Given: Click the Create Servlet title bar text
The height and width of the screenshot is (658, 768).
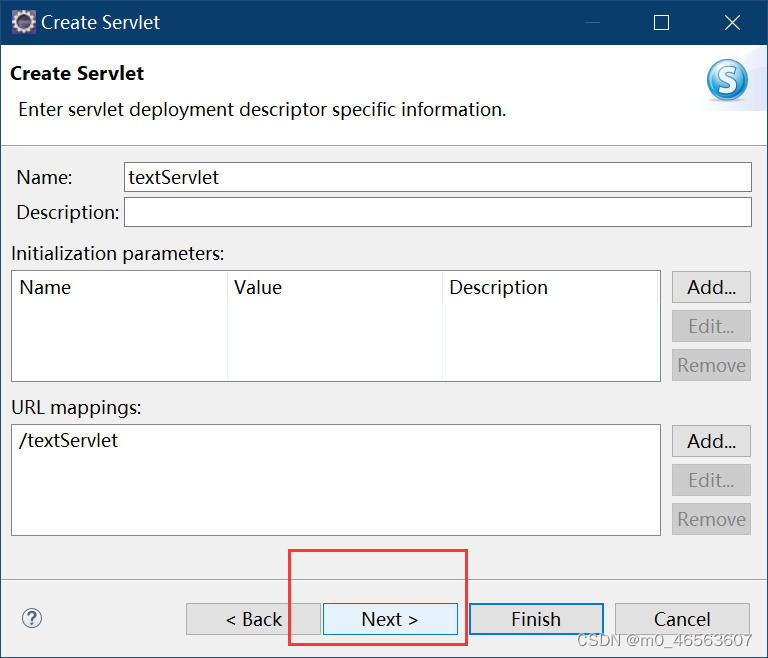Looking at the screenshot, I should coord(100,22).
